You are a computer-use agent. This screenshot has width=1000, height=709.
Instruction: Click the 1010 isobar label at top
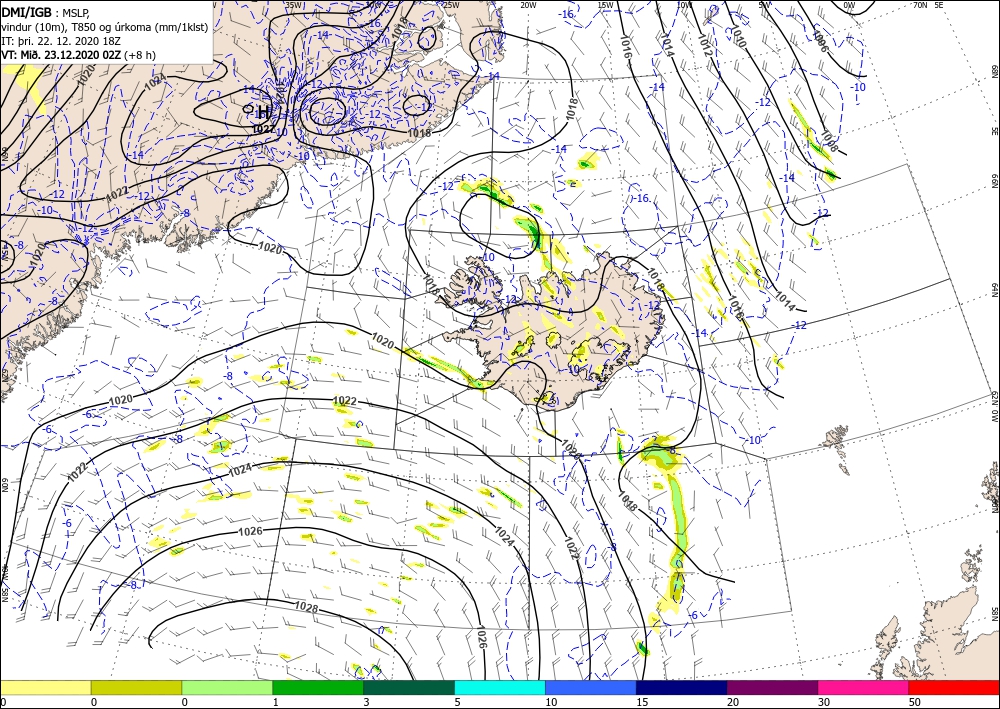(x=737, y=36)
